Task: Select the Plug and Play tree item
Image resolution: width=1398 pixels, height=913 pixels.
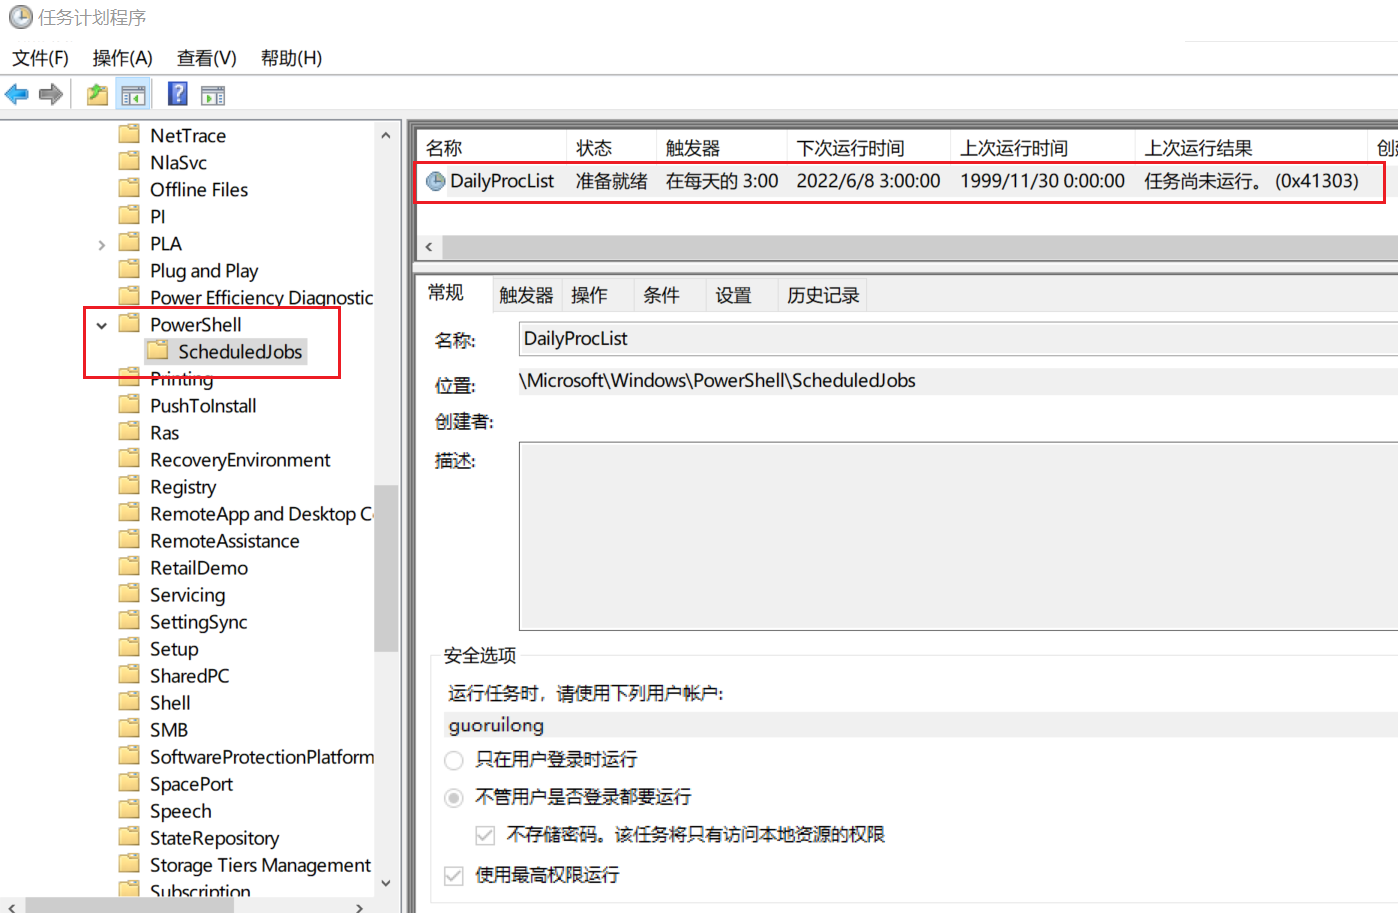Action: 204,271
